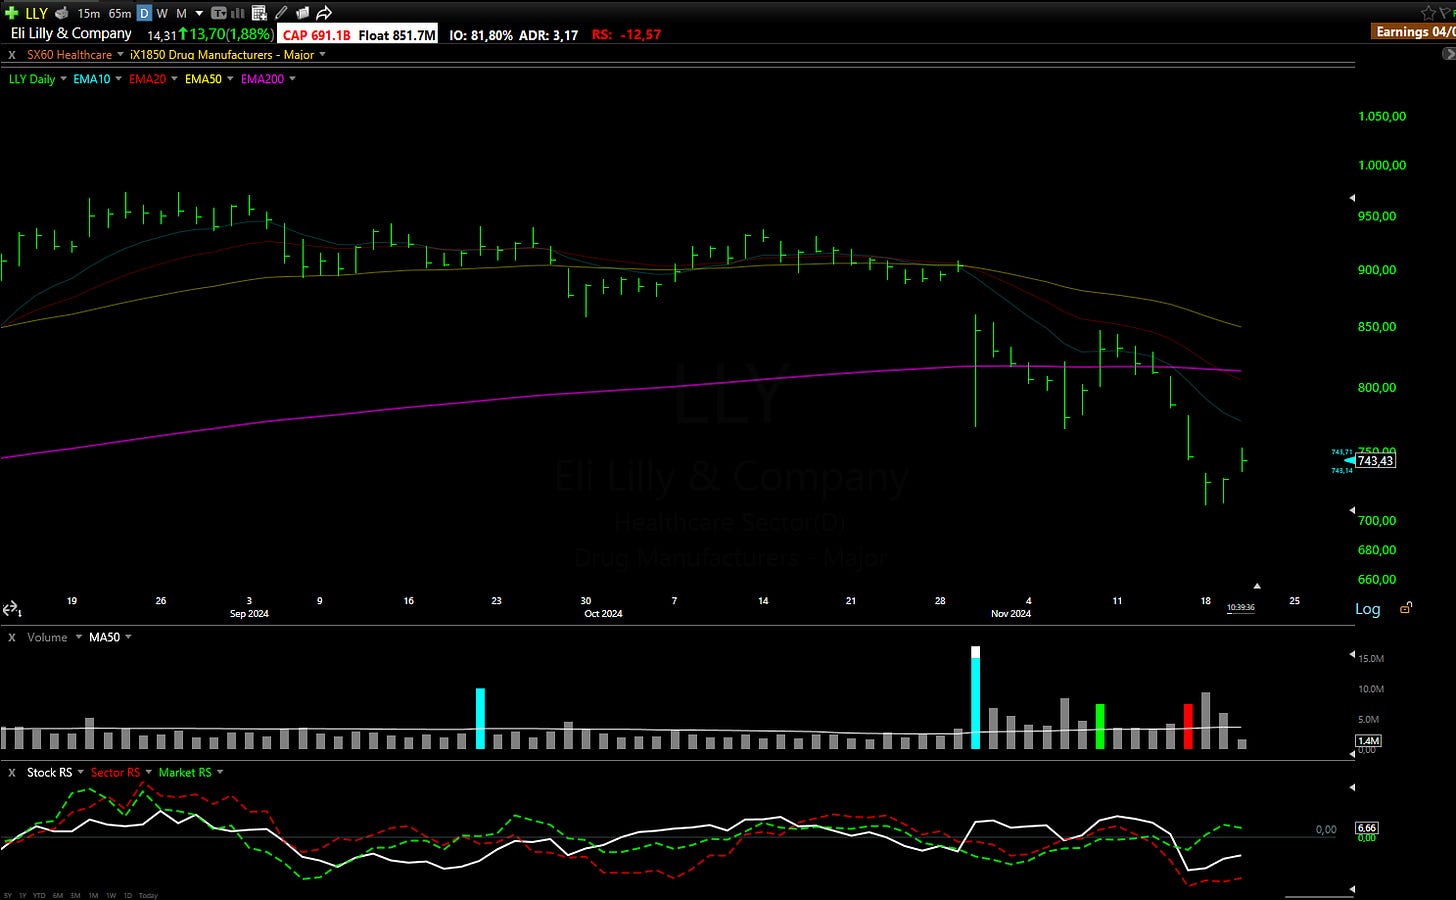Select the M monthly timeframe
The width and height of the screenshot is (1456, 900).
point(181,13)
